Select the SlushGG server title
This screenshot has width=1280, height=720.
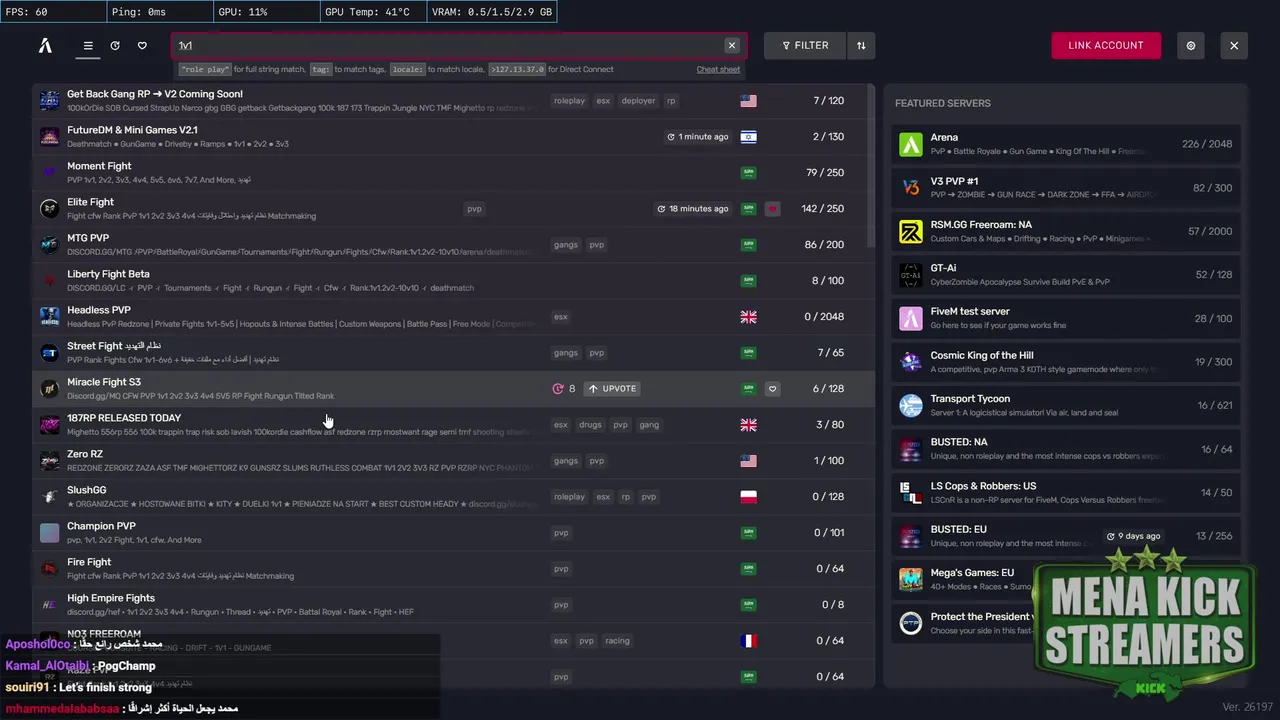[87, 490]
